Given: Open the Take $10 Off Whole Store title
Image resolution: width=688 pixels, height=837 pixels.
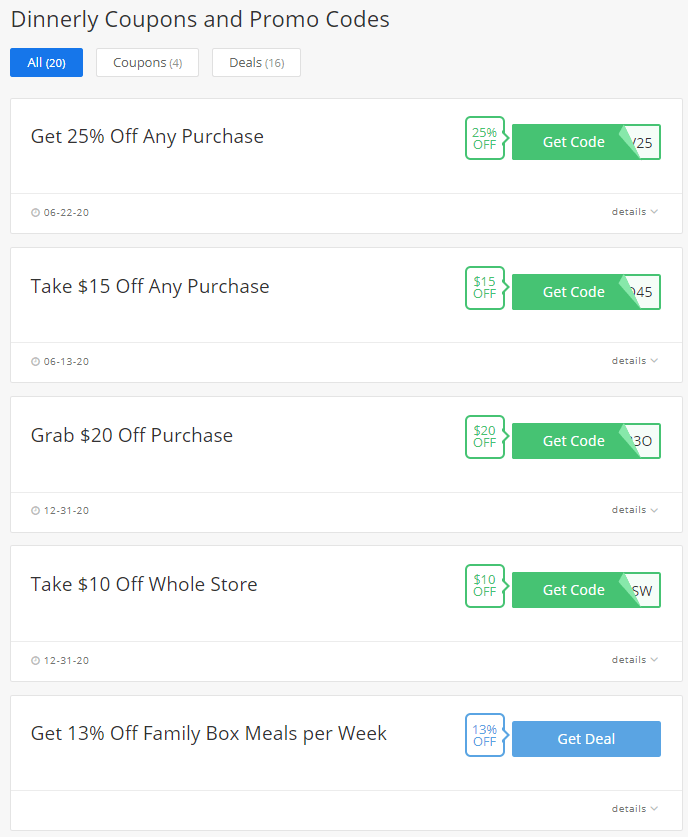Looking at the screenshot, I should [144, 584].
